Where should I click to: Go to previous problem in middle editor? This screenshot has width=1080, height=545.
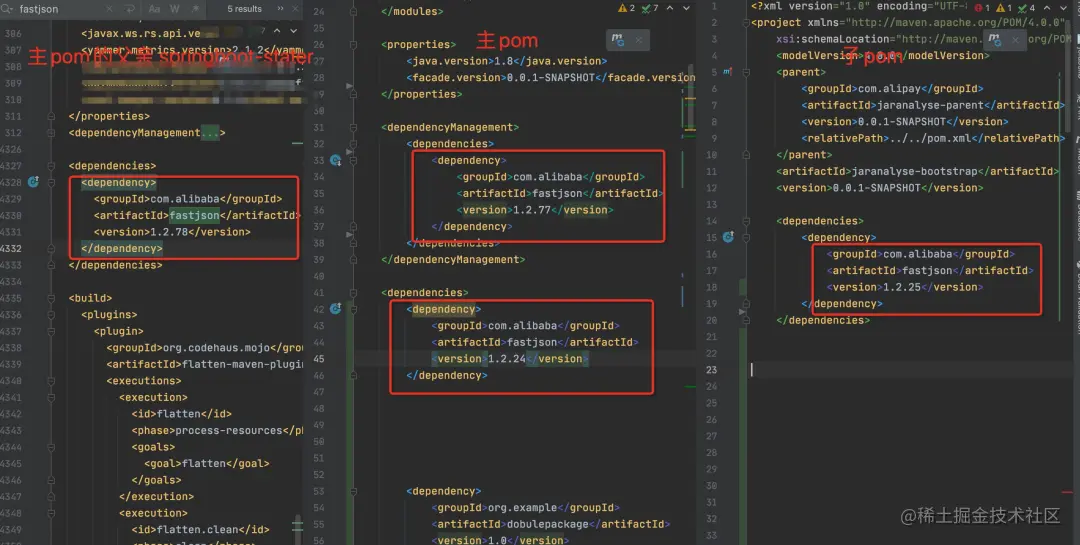(x=669, y=8)
